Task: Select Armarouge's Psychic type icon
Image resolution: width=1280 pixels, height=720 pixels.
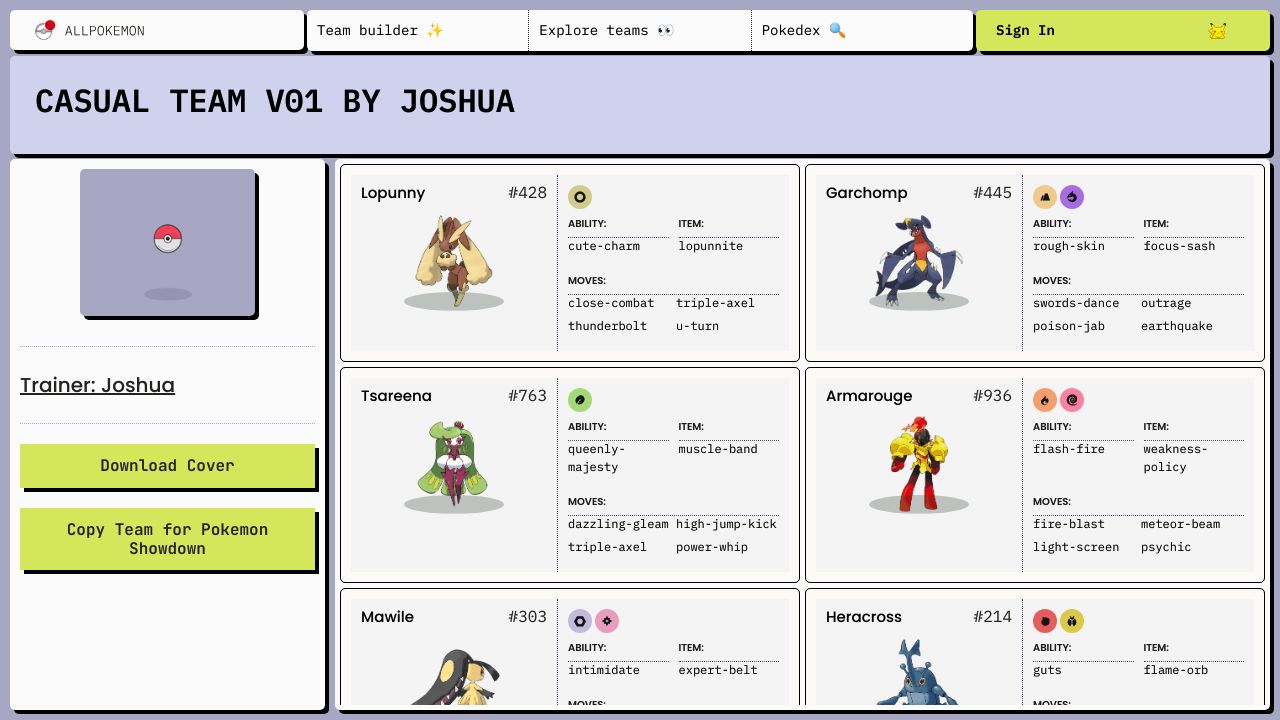Action: point(1072,400)
